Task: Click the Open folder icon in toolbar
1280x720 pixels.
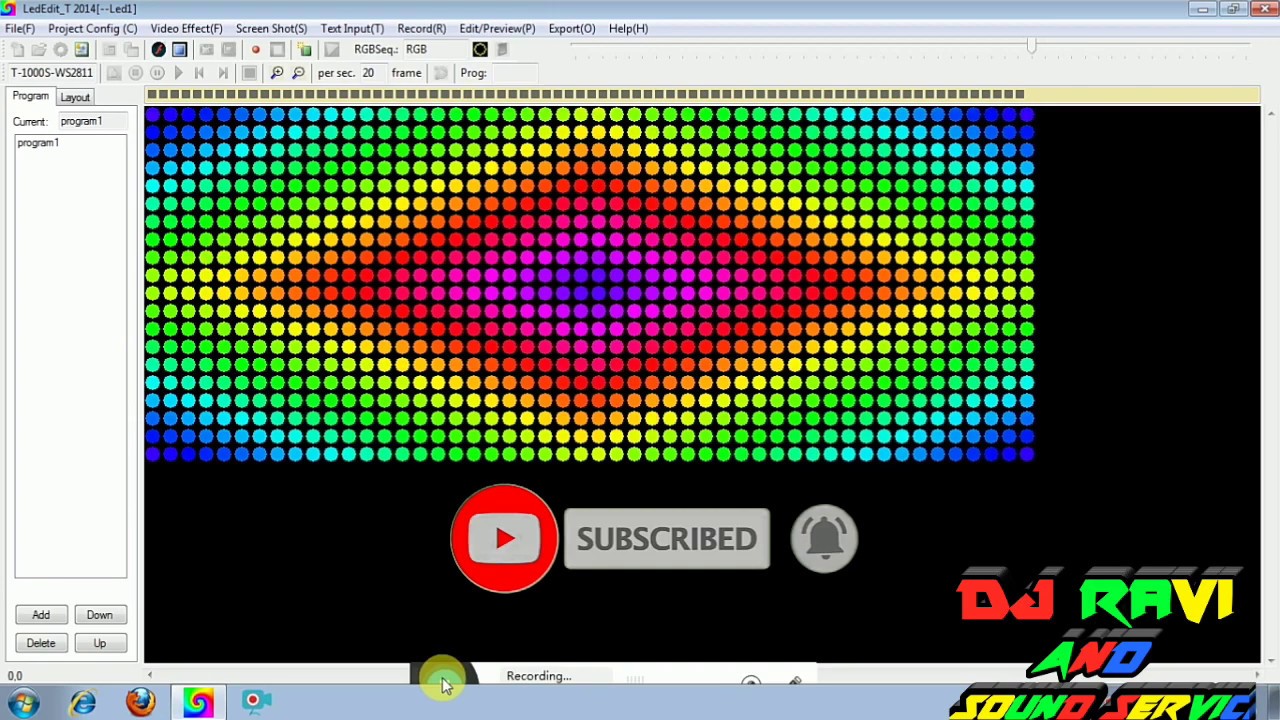Action: point(39,49)
